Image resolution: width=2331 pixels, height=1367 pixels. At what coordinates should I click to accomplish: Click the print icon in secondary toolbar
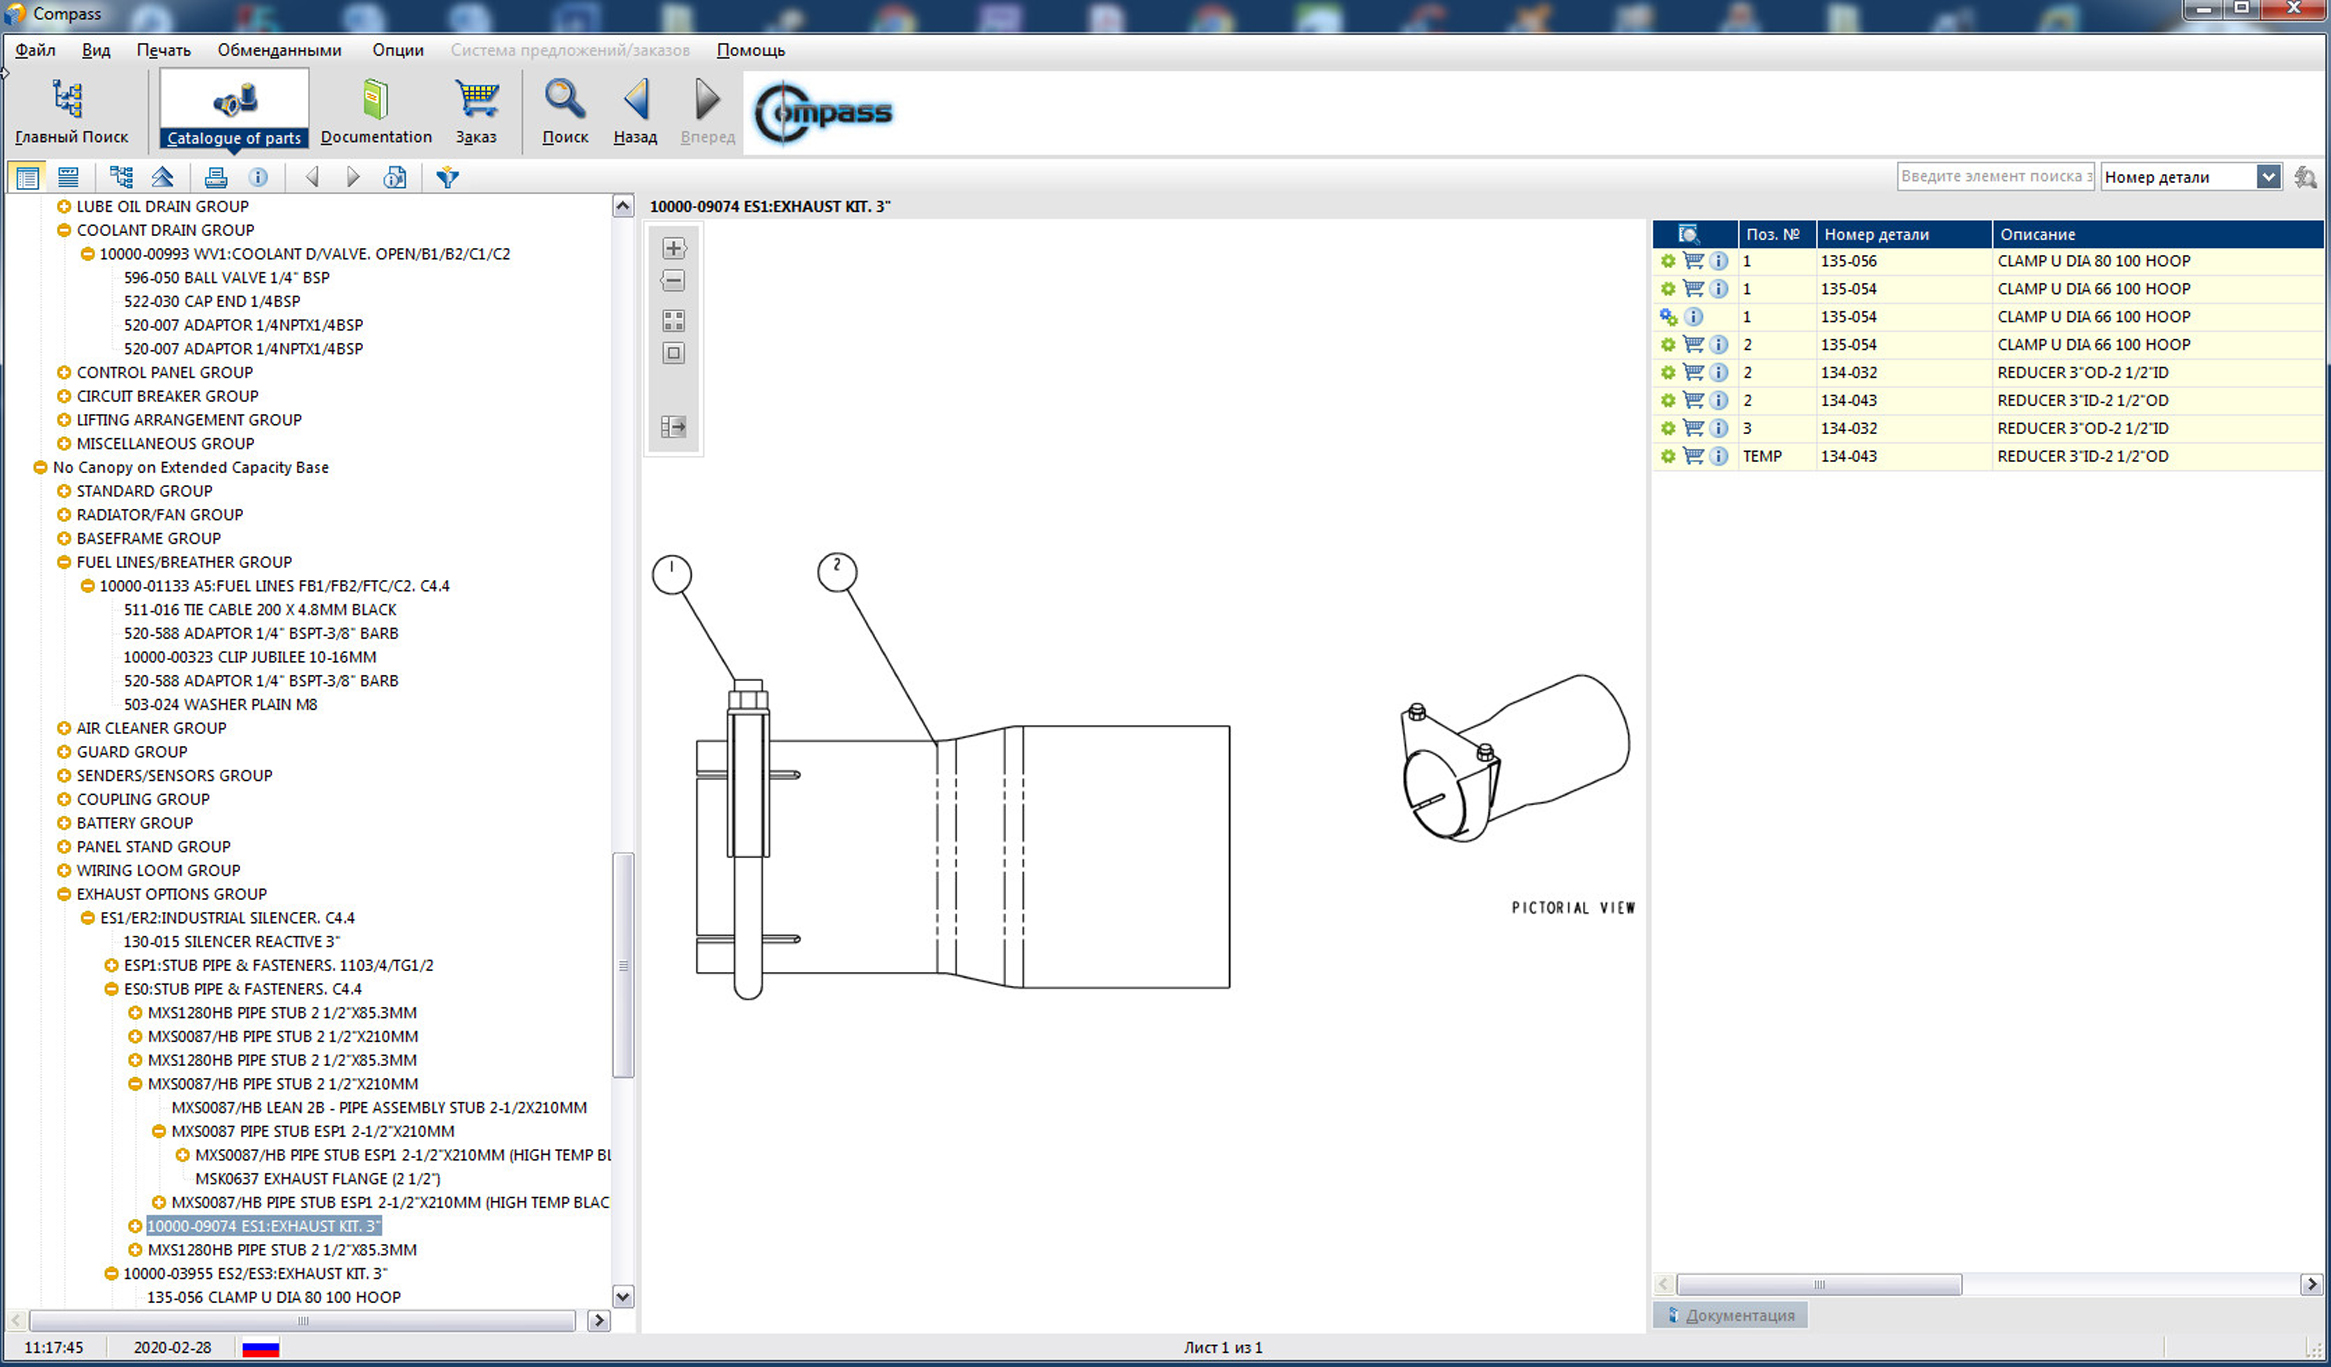[x=215, y=178]
